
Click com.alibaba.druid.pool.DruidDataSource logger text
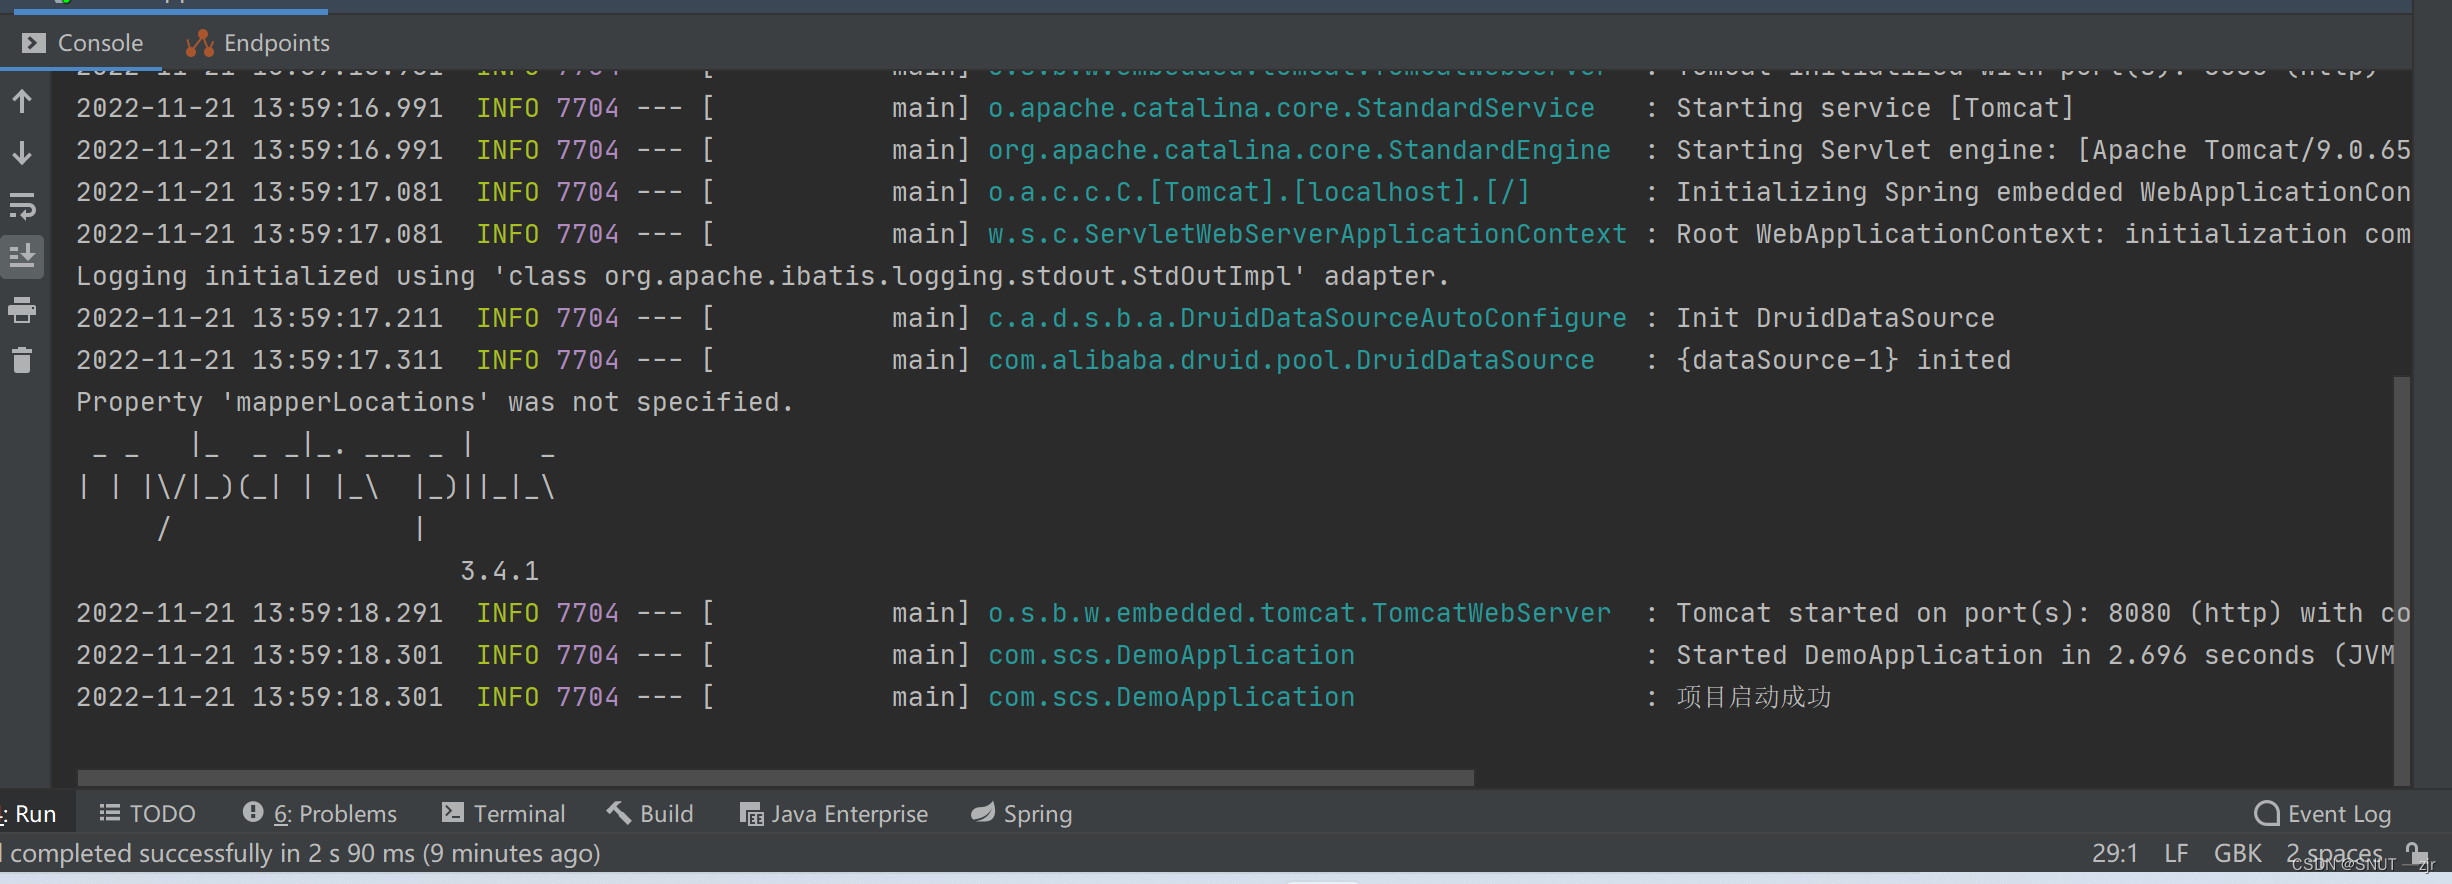1291,360
